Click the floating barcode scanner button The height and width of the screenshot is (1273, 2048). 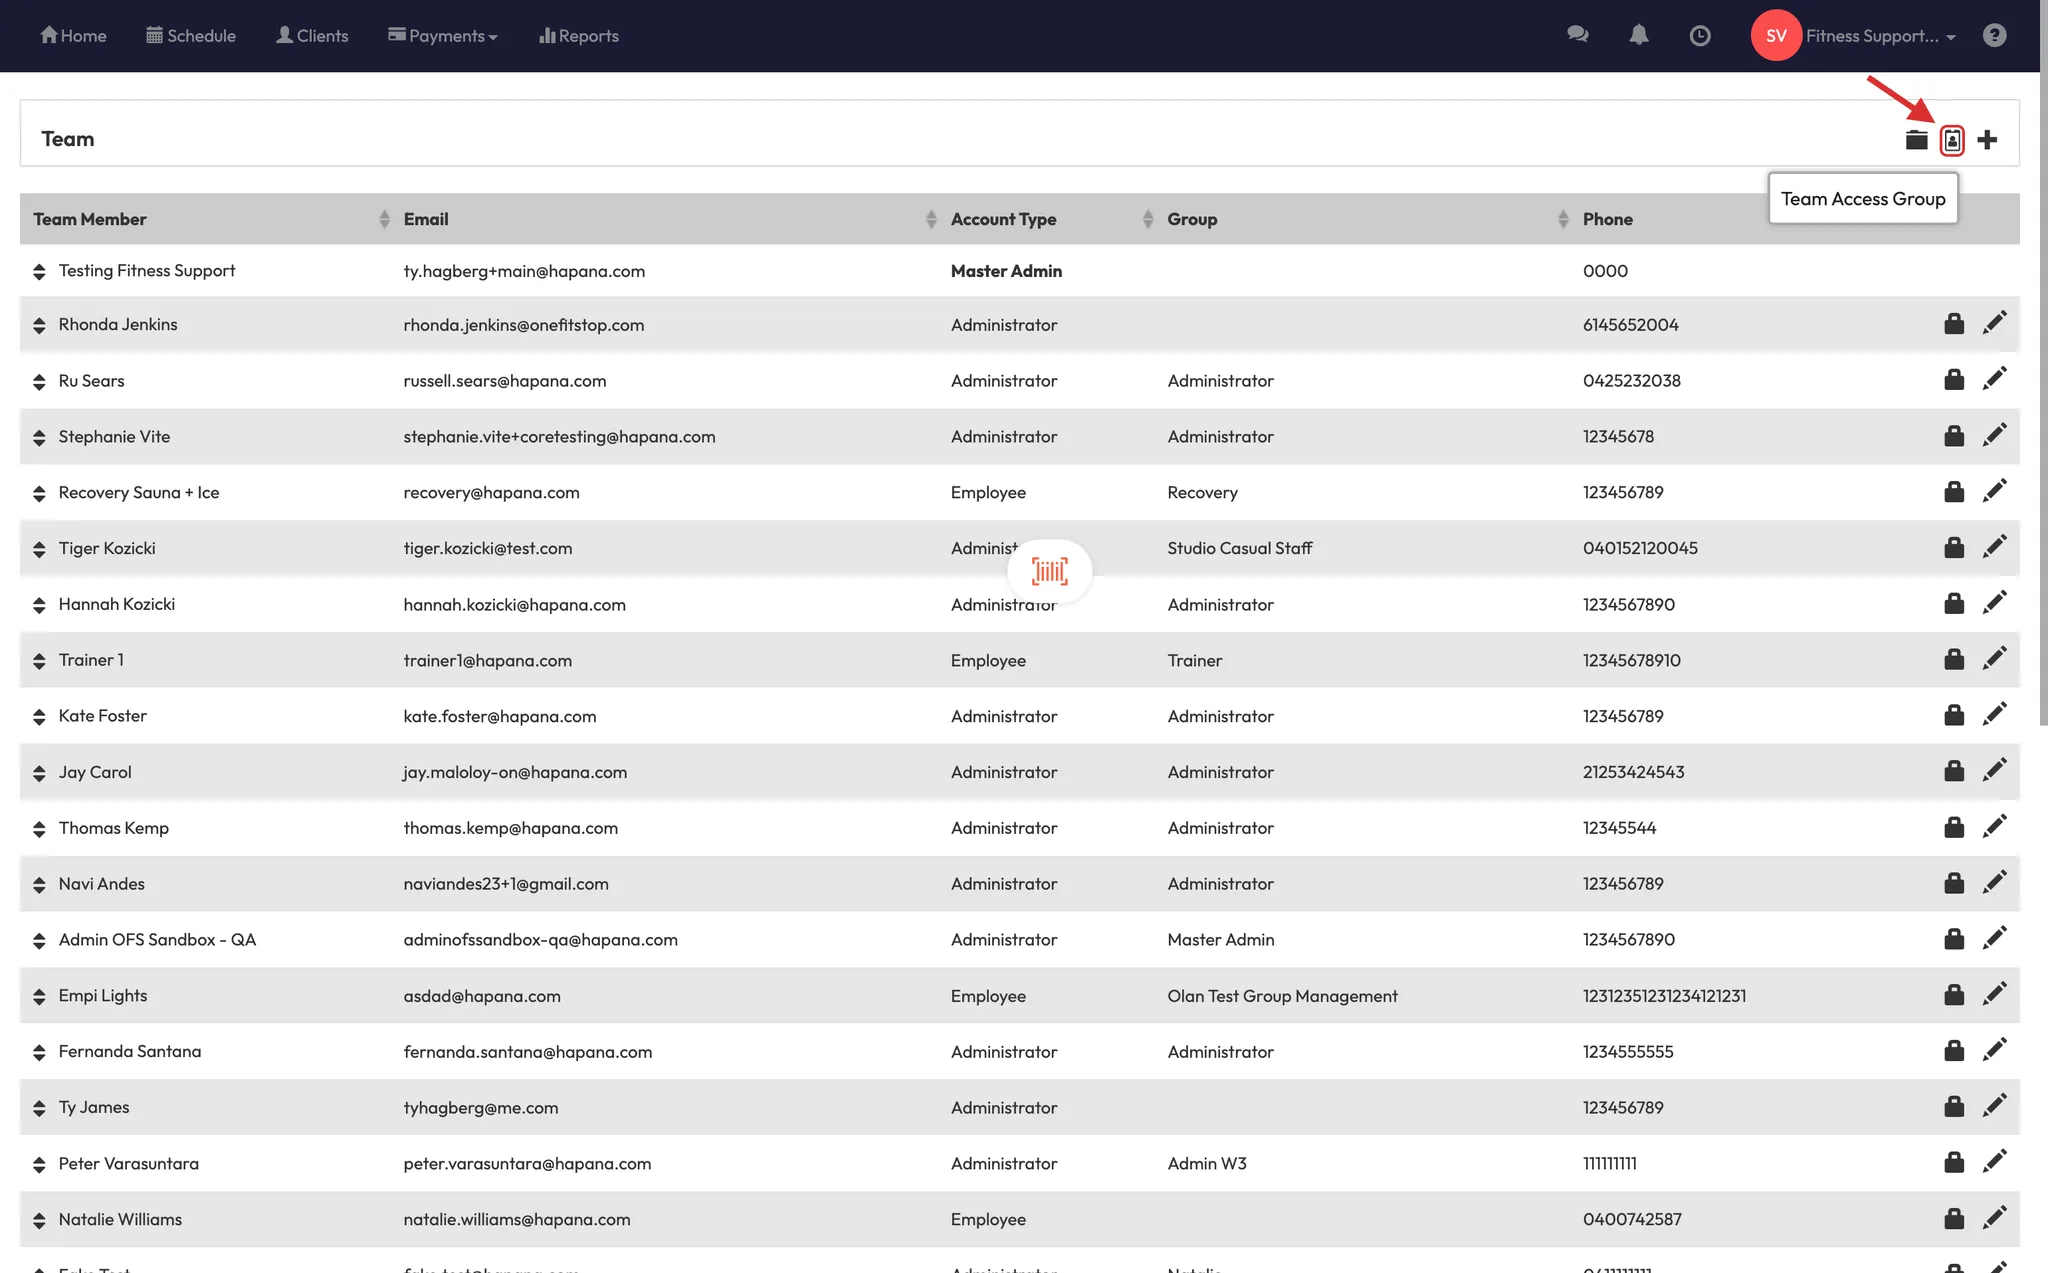[1049, 571]
